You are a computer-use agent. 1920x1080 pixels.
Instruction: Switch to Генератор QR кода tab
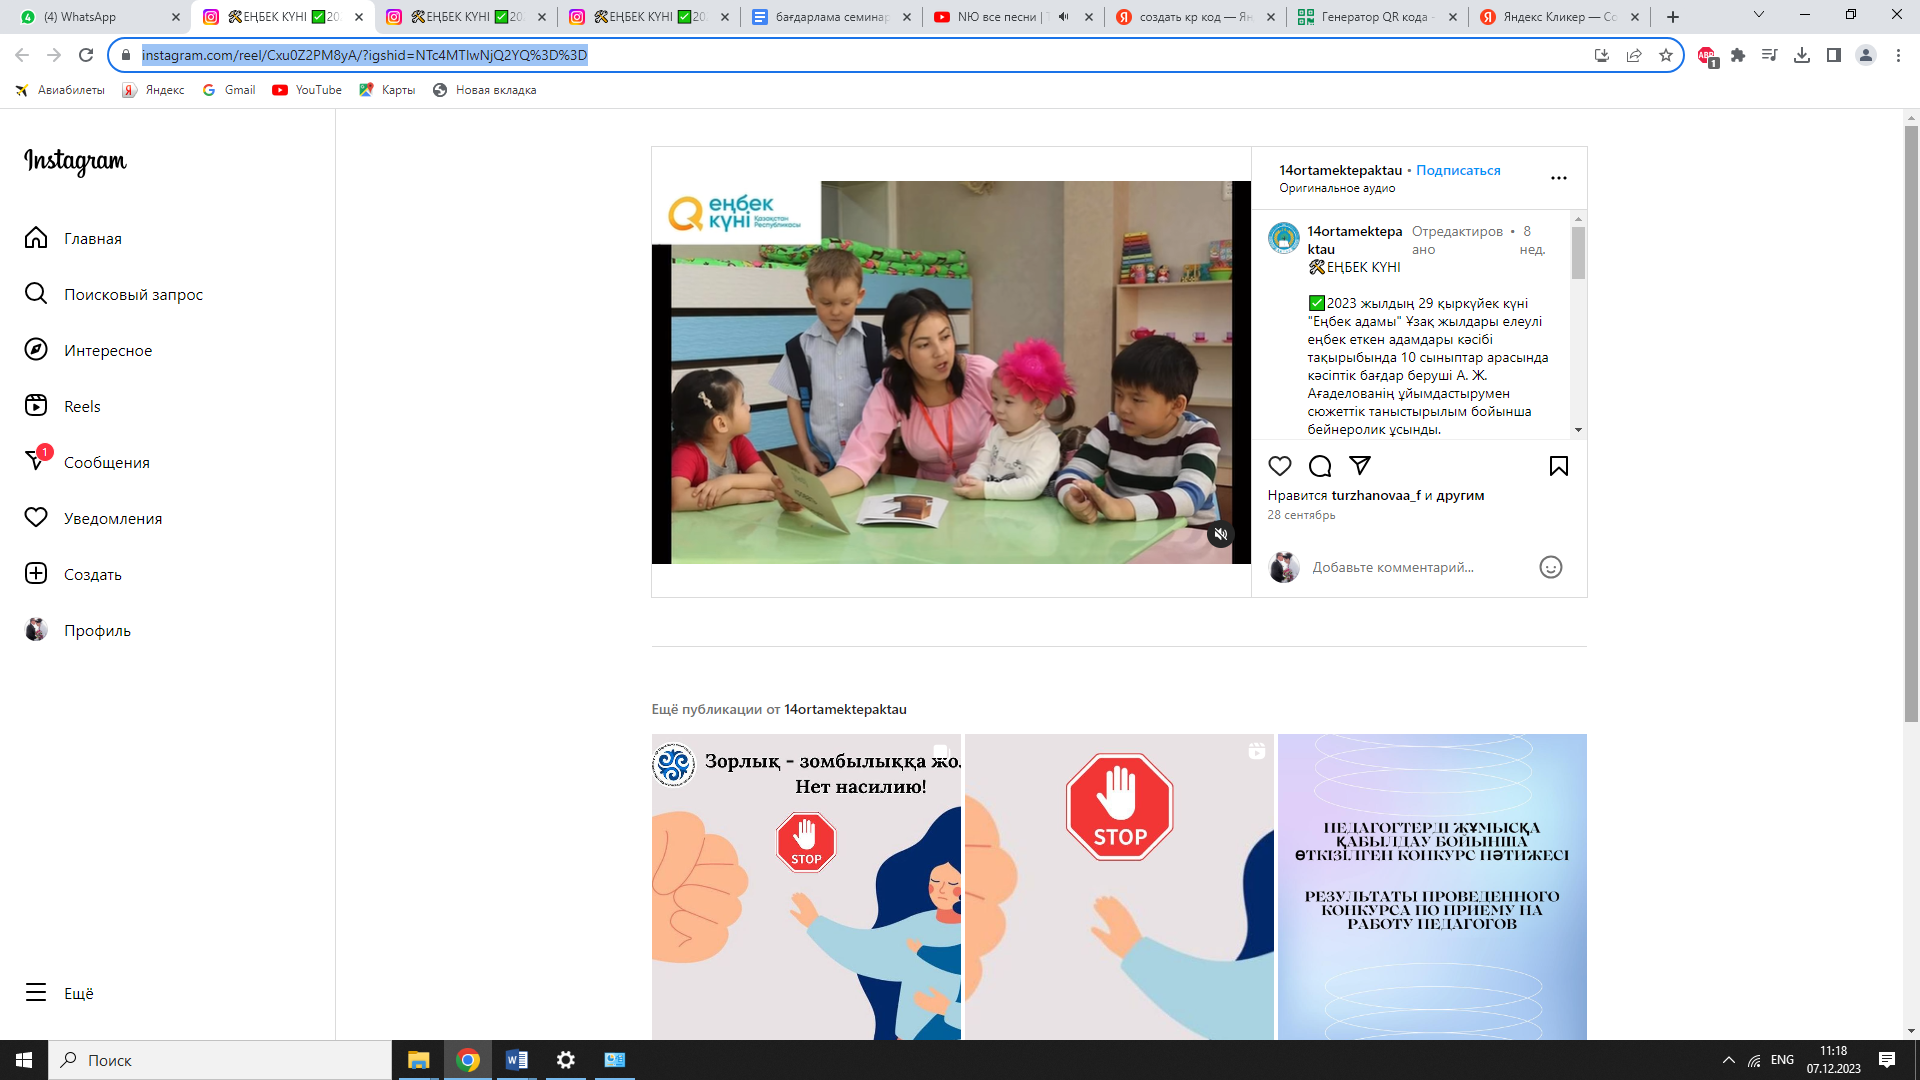(1375, 17)
